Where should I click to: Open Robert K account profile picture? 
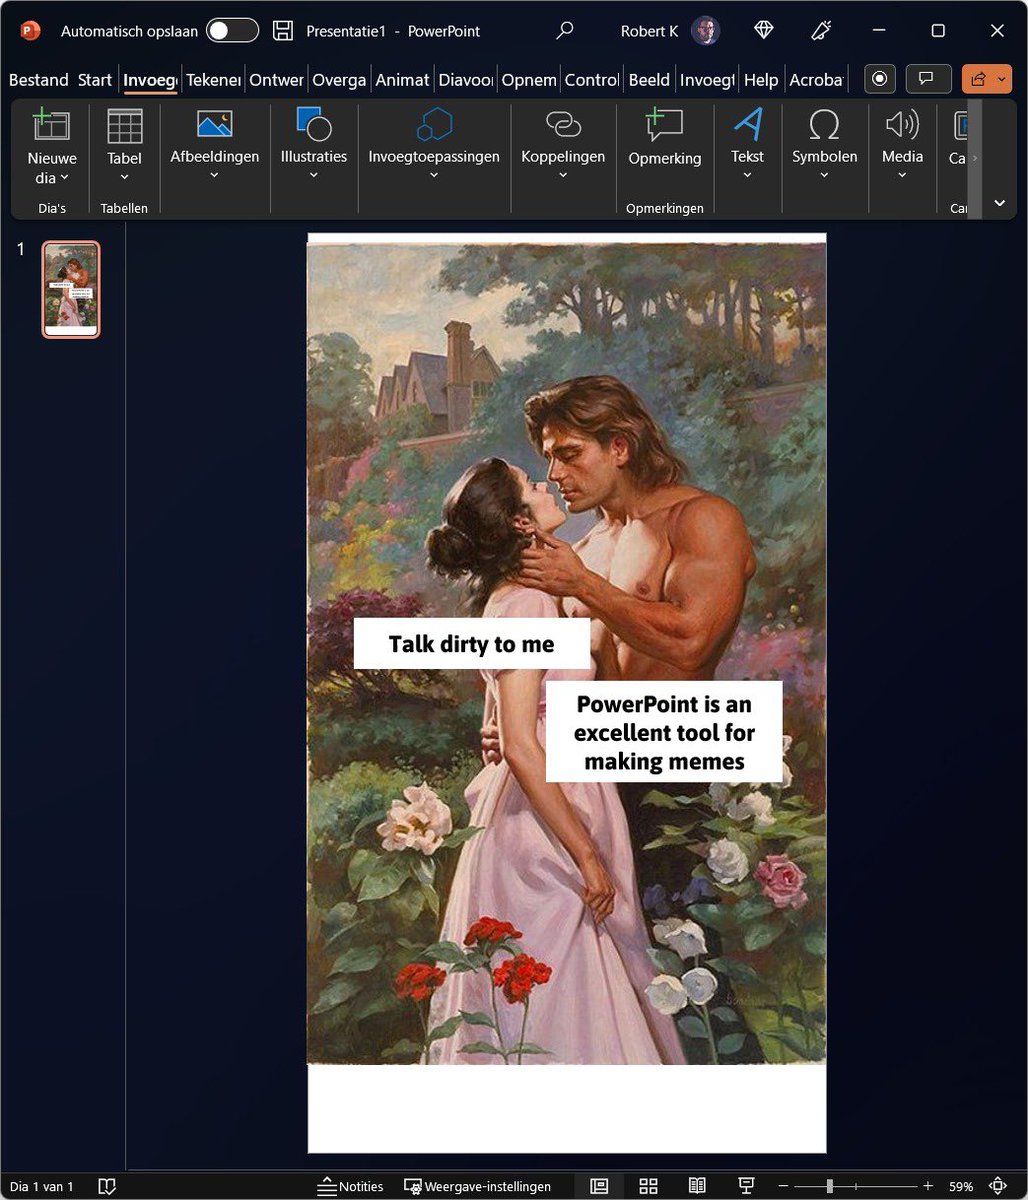pyautogui.click(x=706, y=31)
